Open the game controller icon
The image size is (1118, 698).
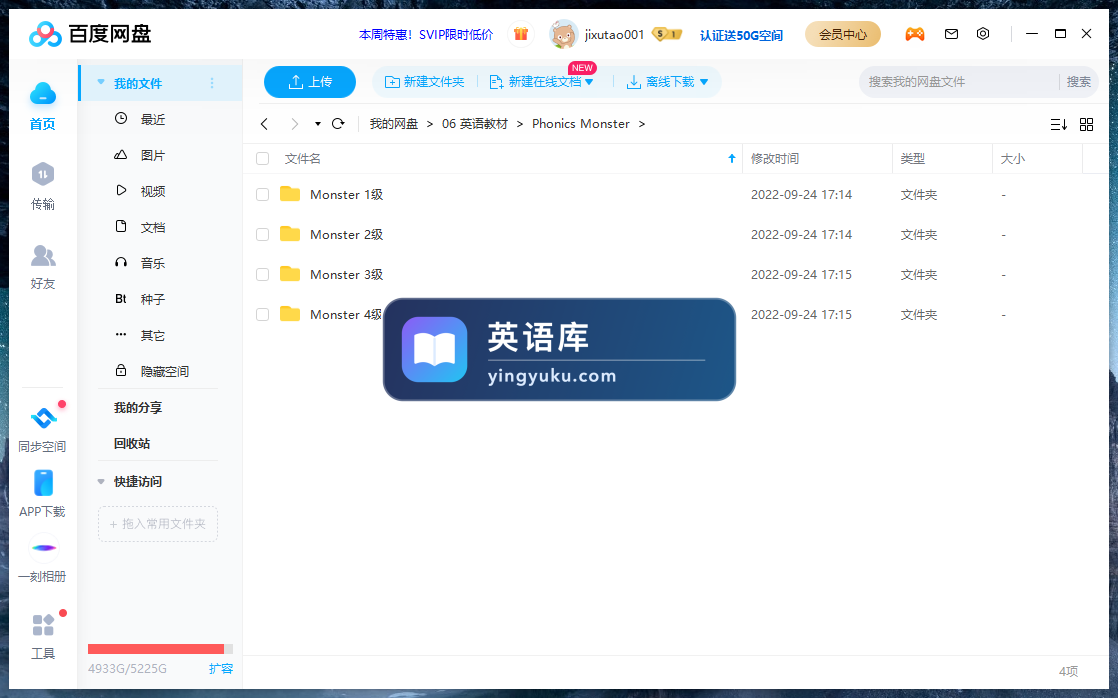pos(915,34)
